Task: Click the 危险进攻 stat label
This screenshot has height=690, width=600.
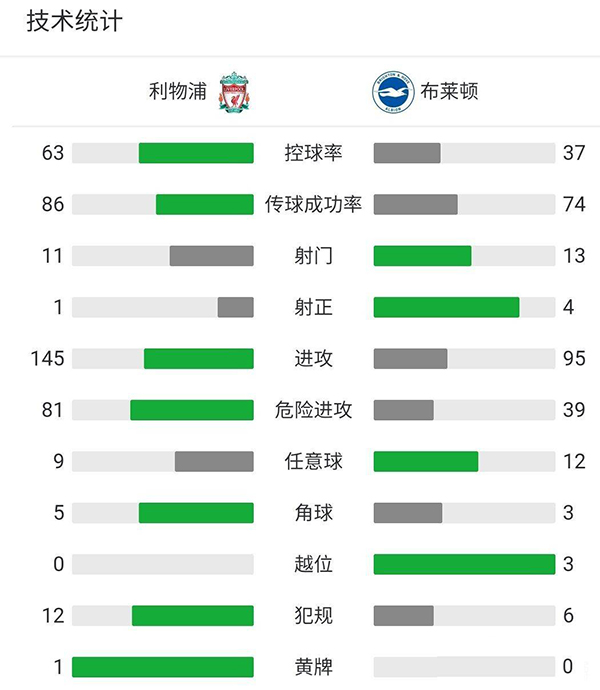Action: pyautogui.click(x=313, y=410)
